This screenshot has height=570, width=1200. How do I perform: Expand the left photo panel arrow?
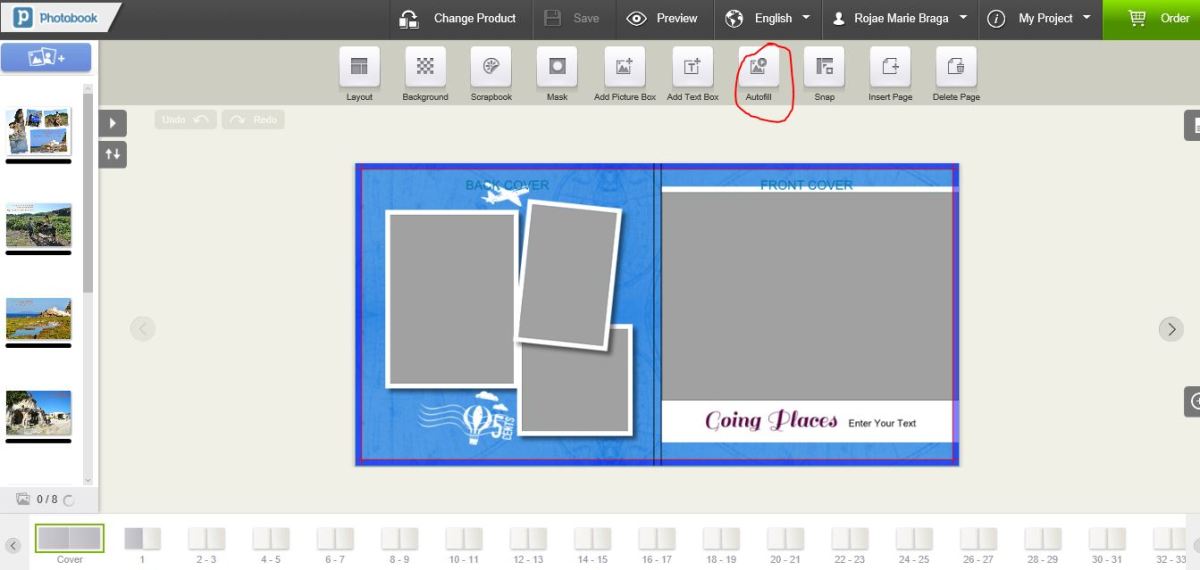(112, 123)
